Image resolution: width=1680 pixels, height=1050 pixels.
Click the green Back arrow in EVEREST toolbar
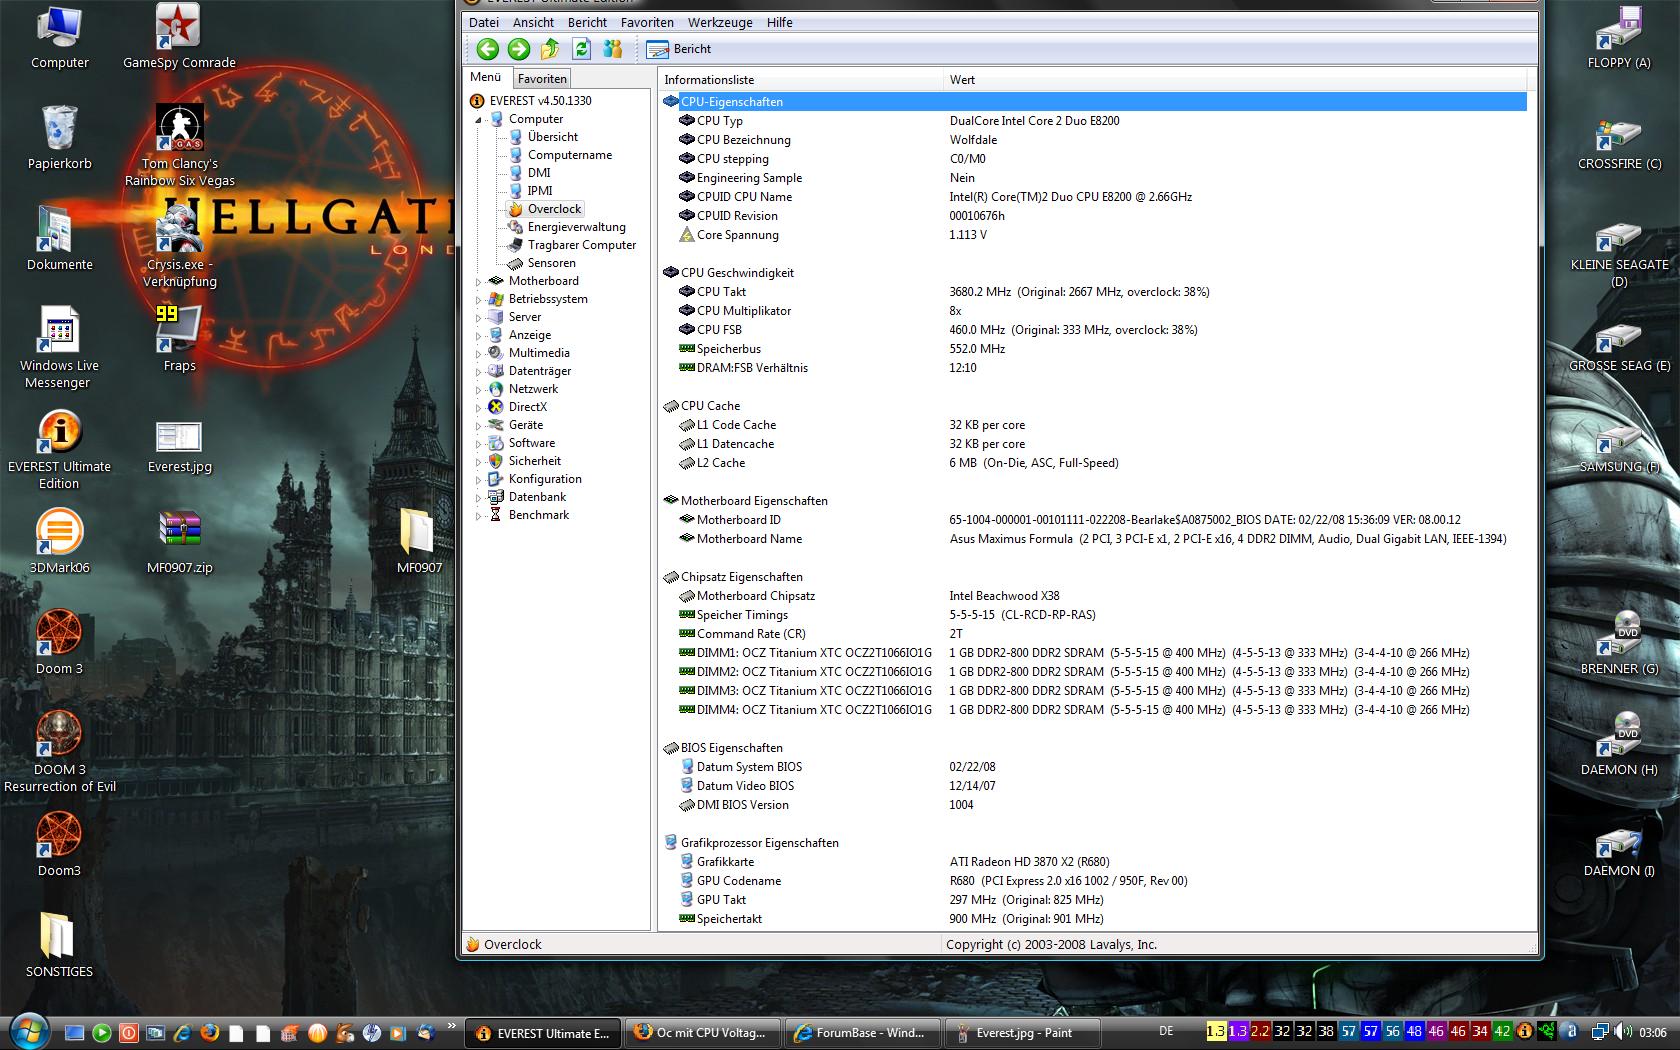tap(487, 48)
